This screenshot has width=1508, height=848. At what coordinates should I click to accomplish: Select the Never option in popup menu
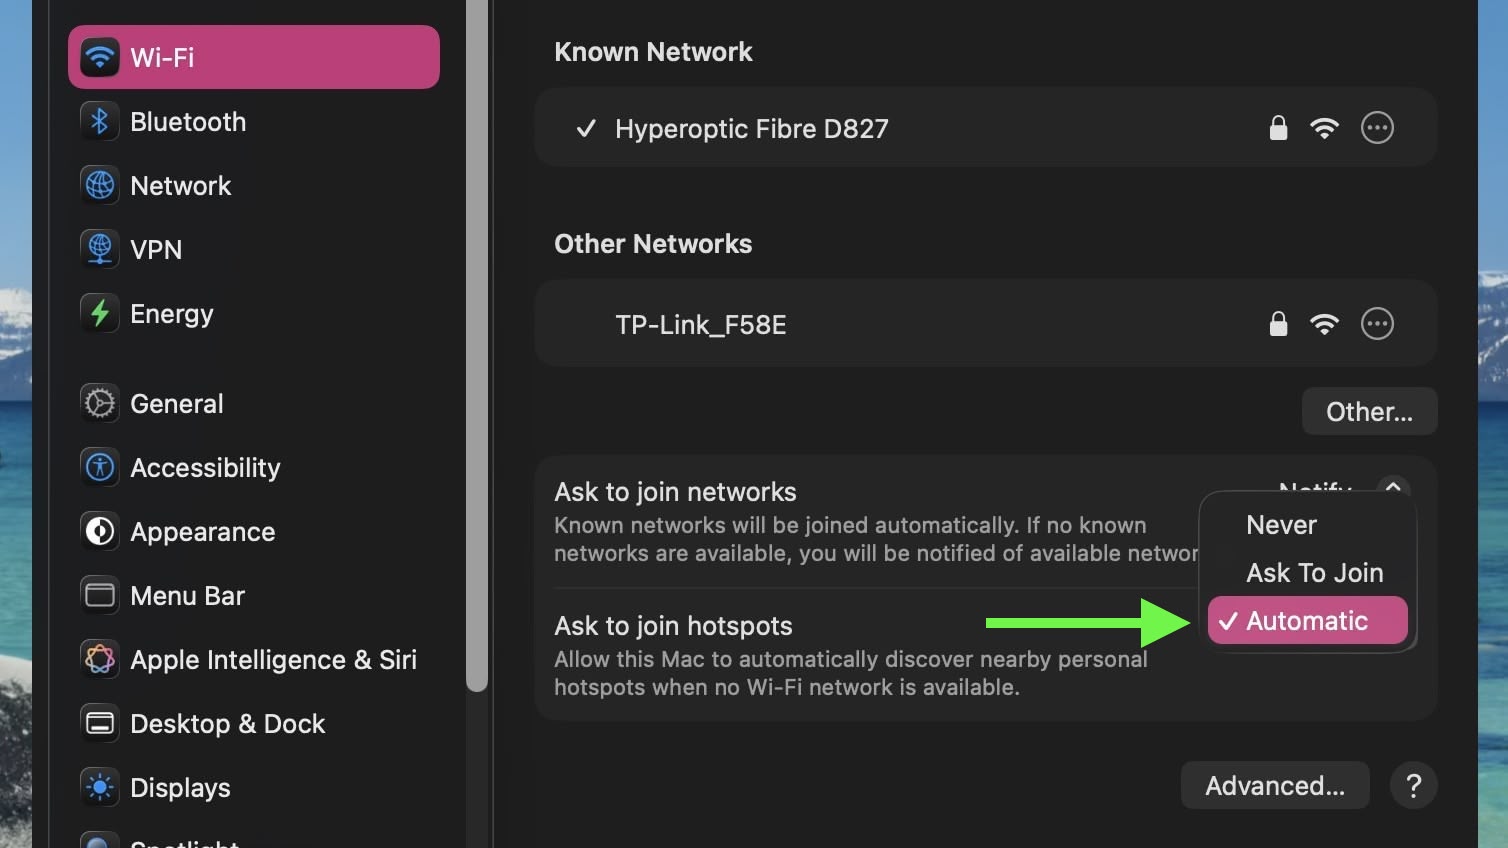coord(1281,525)
